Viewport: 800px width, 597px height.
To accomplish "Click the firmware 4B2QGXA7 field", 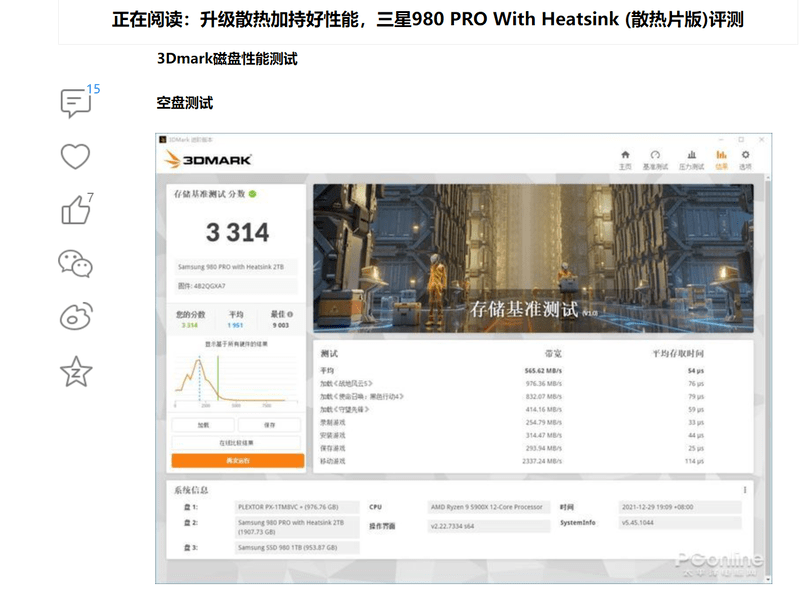I will coord(236,286).
